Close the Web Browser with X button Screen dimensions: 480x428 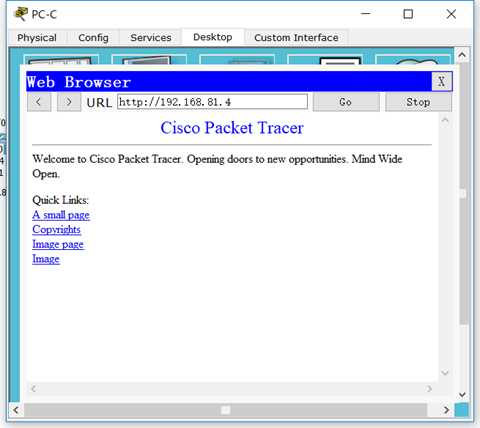tap(441, 81)
